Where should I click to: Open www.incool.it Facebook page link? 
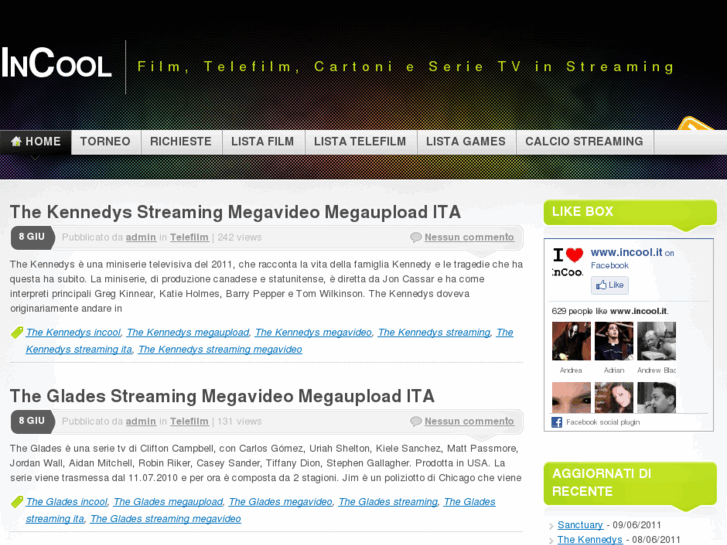coord(626,252)
